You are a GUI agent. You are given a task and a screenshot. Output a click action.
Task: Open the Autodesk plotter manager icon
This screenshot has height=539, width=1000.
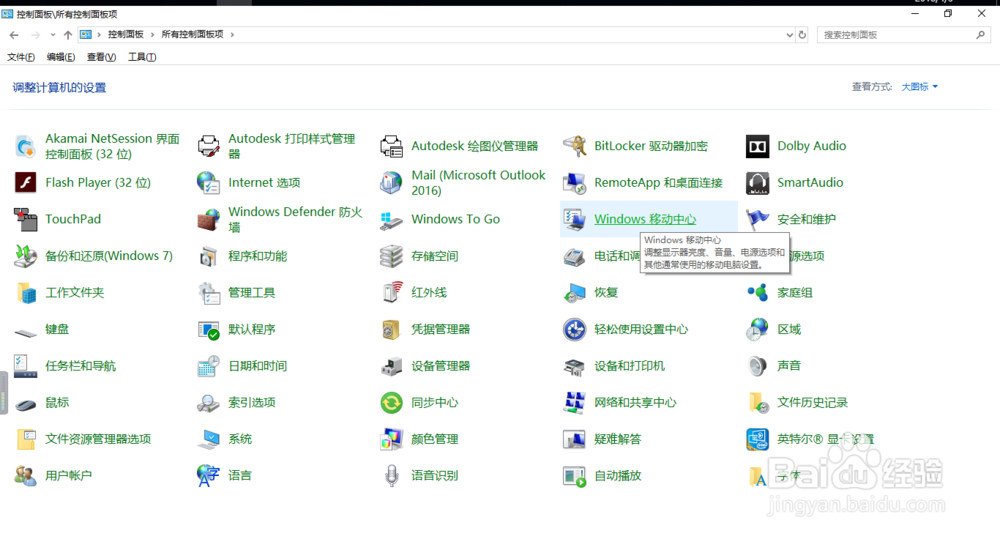coord(392,146)
